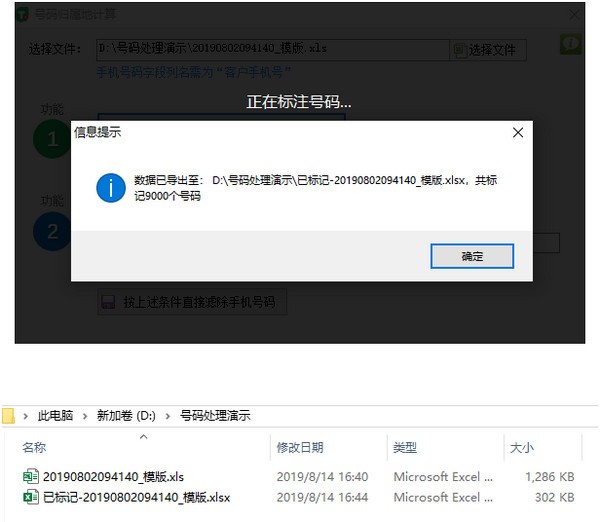This screenshot has width=600, height=522.
Task: Click the green icon at top right
Action: [x=570, y=46]
